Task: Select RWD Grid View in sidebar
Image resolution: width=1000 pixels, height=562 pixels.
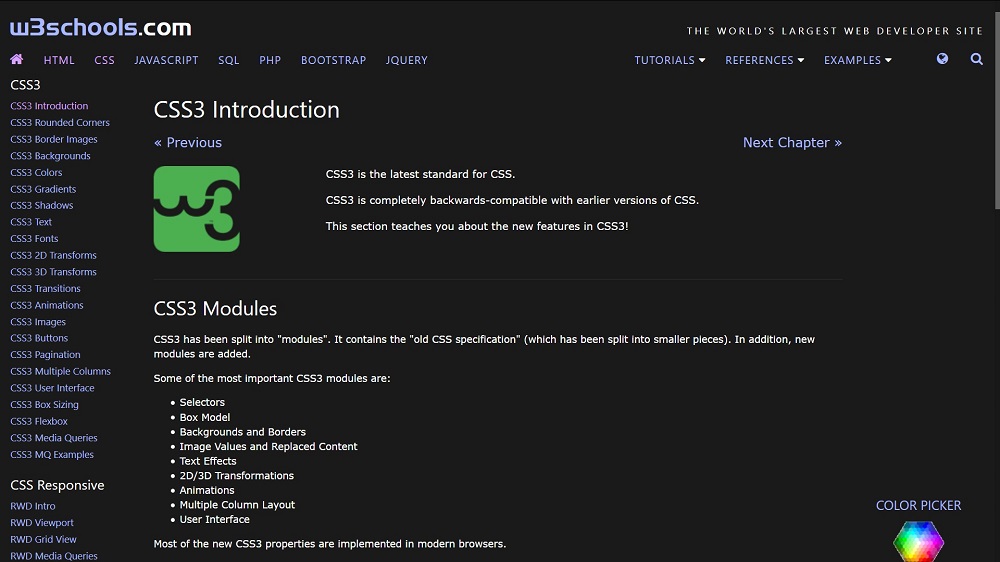Action: pos(43,539)
